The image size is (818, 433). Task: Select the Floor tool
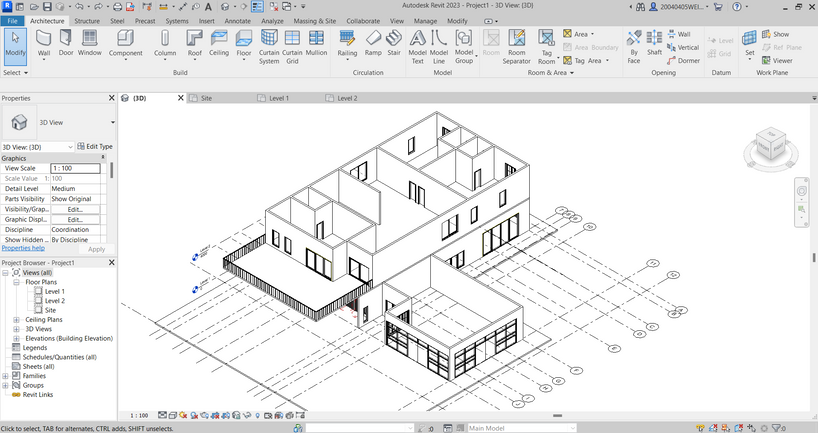pos(244,43)
